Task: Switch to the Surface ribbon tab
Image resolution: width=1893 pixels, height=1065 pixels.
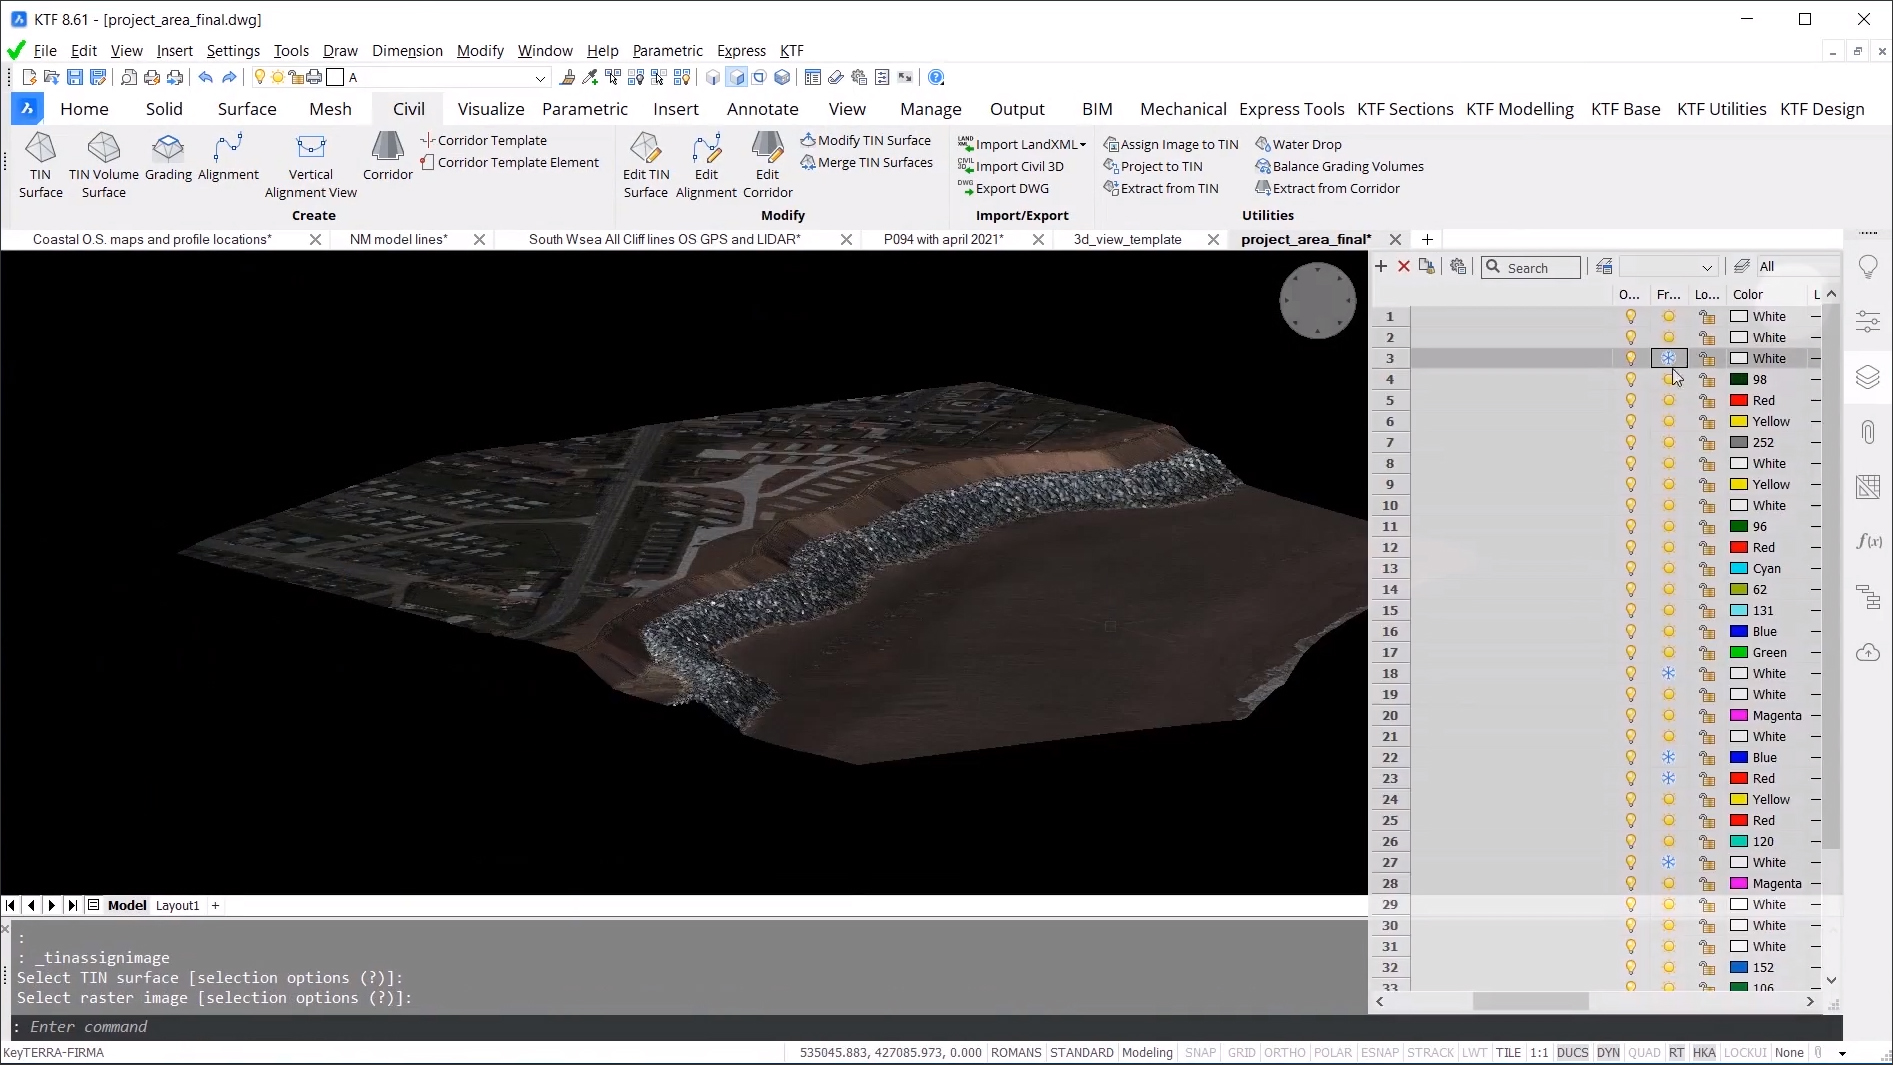Action: coord(247,109)
